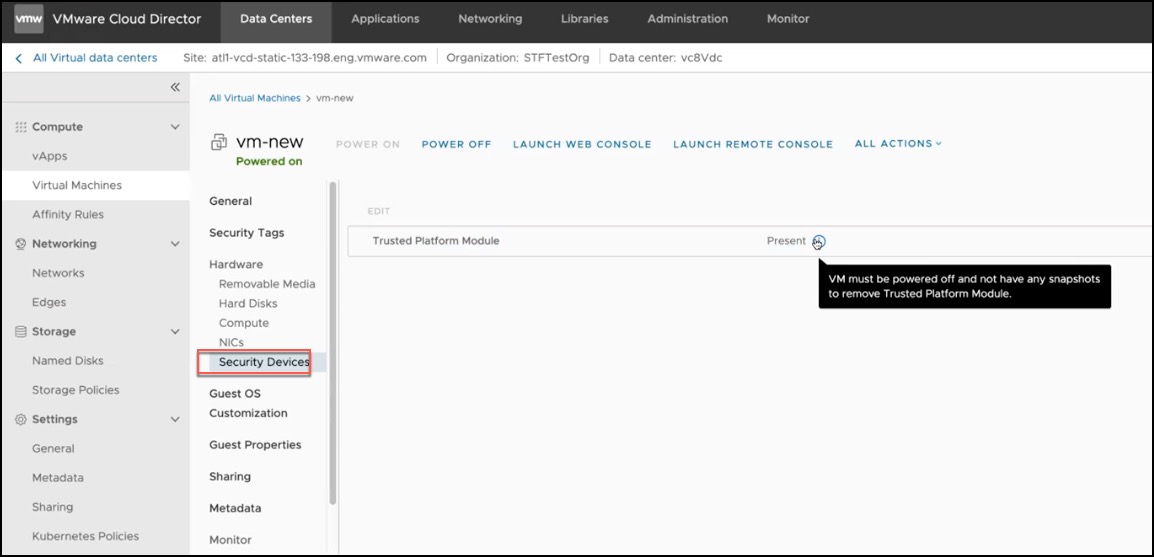The width and height of the screenshot is (1154, 557).
Task: Open the Libraries tab
Action: click(x=584, y=19)
